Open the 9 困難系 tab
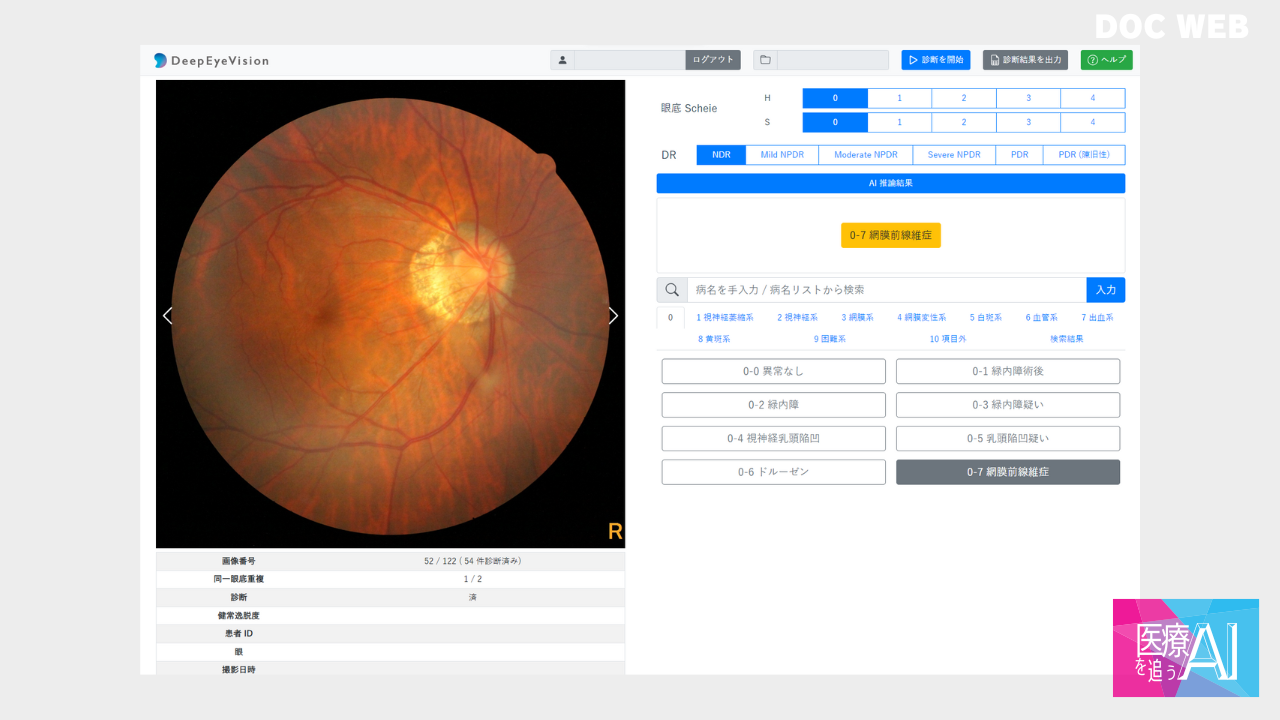Screen dimensions: 1280x720 click(x=830, y=339)
